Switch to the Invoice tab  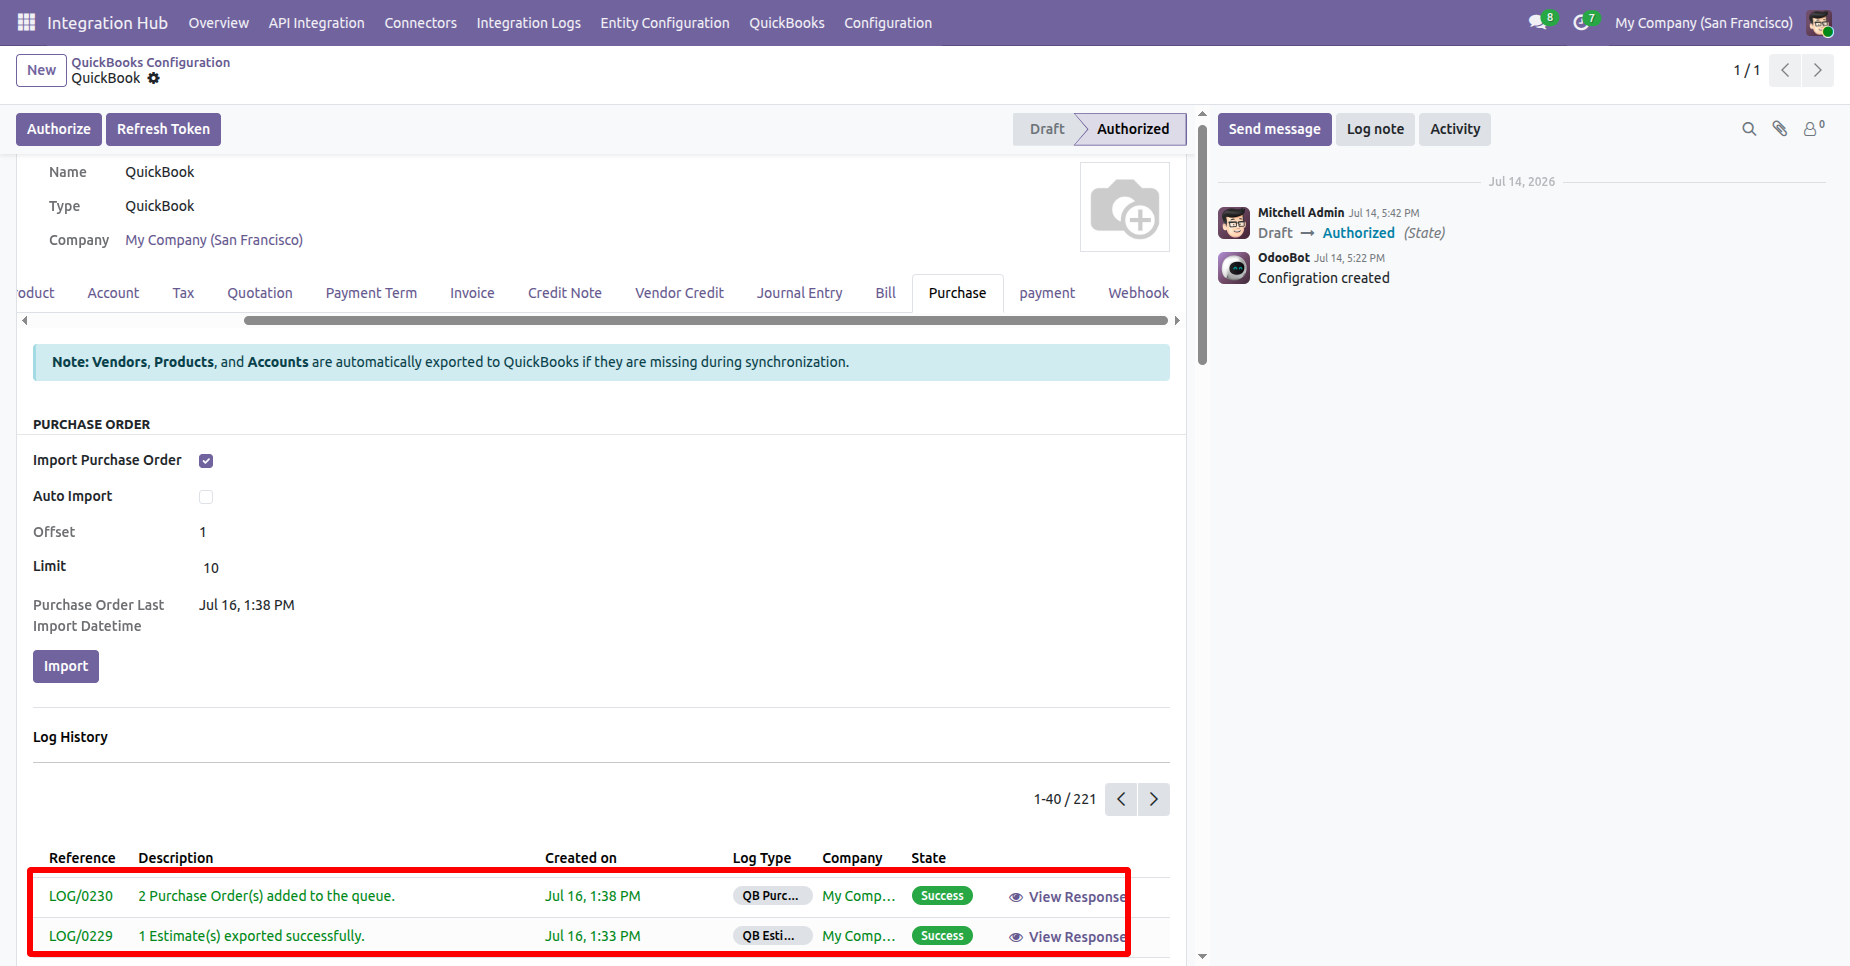(x=472, y=293)
